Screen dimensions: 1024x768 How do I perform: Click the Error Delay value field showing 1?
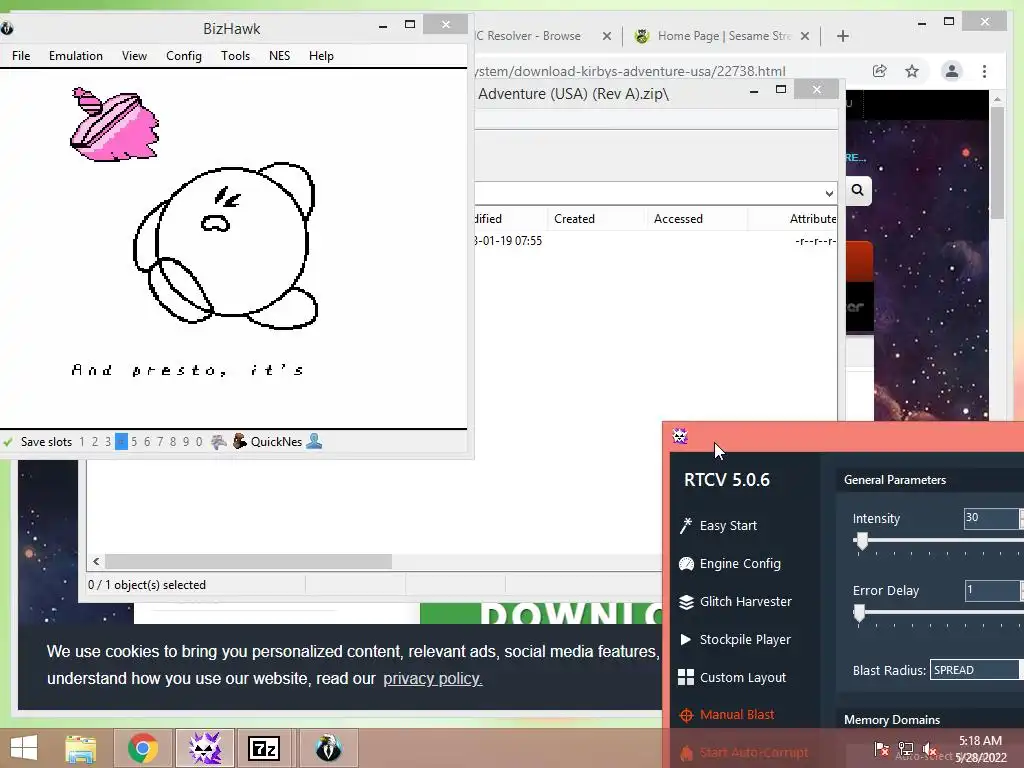tap(992, 590)
